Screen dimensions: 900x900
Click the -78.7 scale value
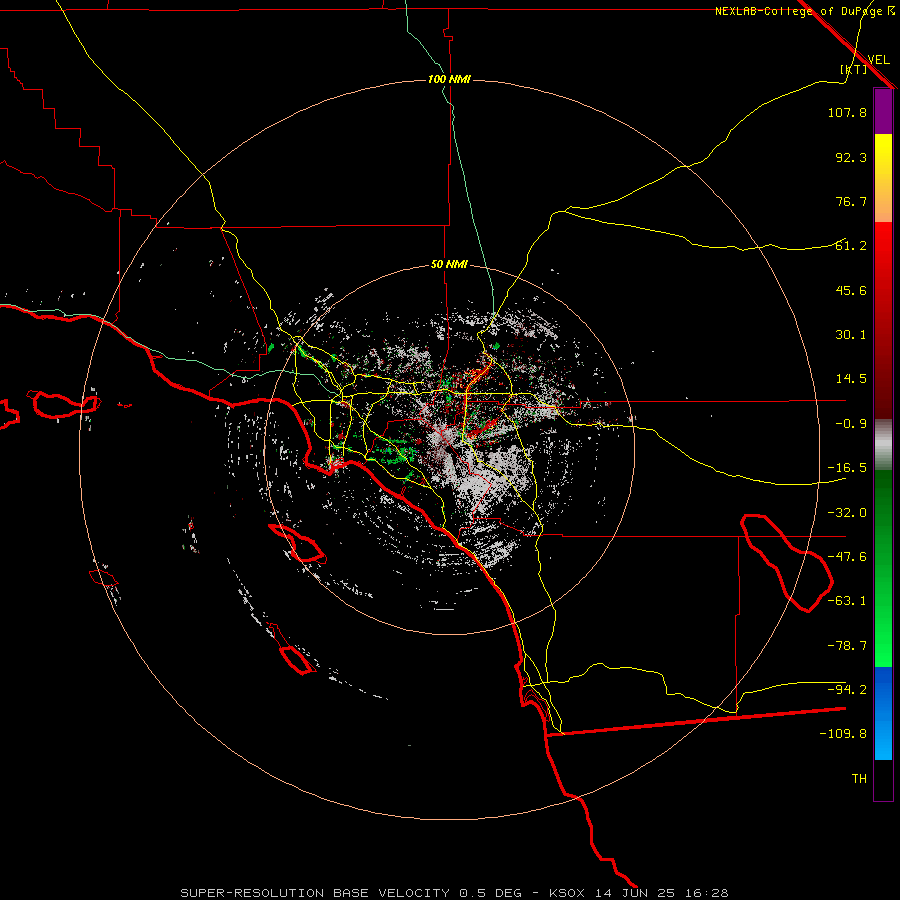[x=847, y=646]
